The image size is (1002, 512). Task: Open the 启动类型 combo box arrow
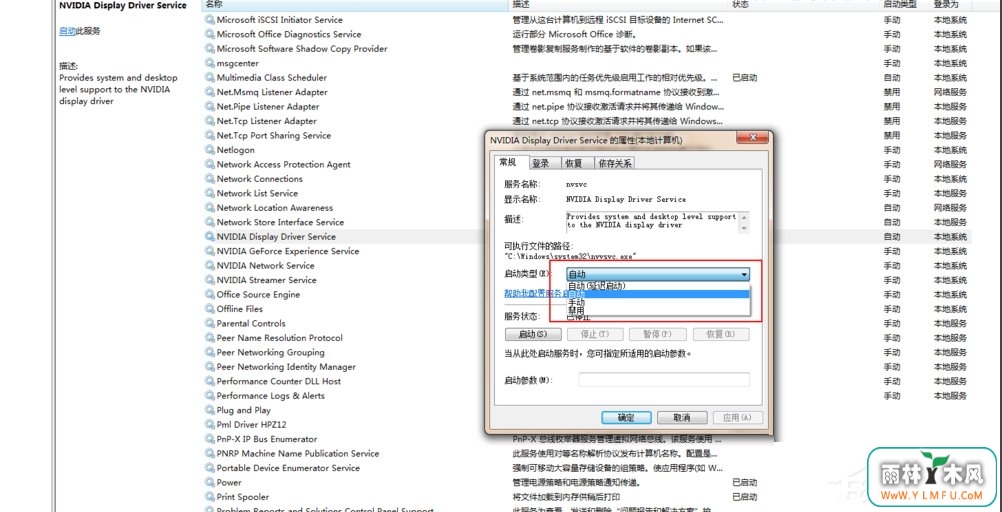pyautogui.click(x=744, y=275)
